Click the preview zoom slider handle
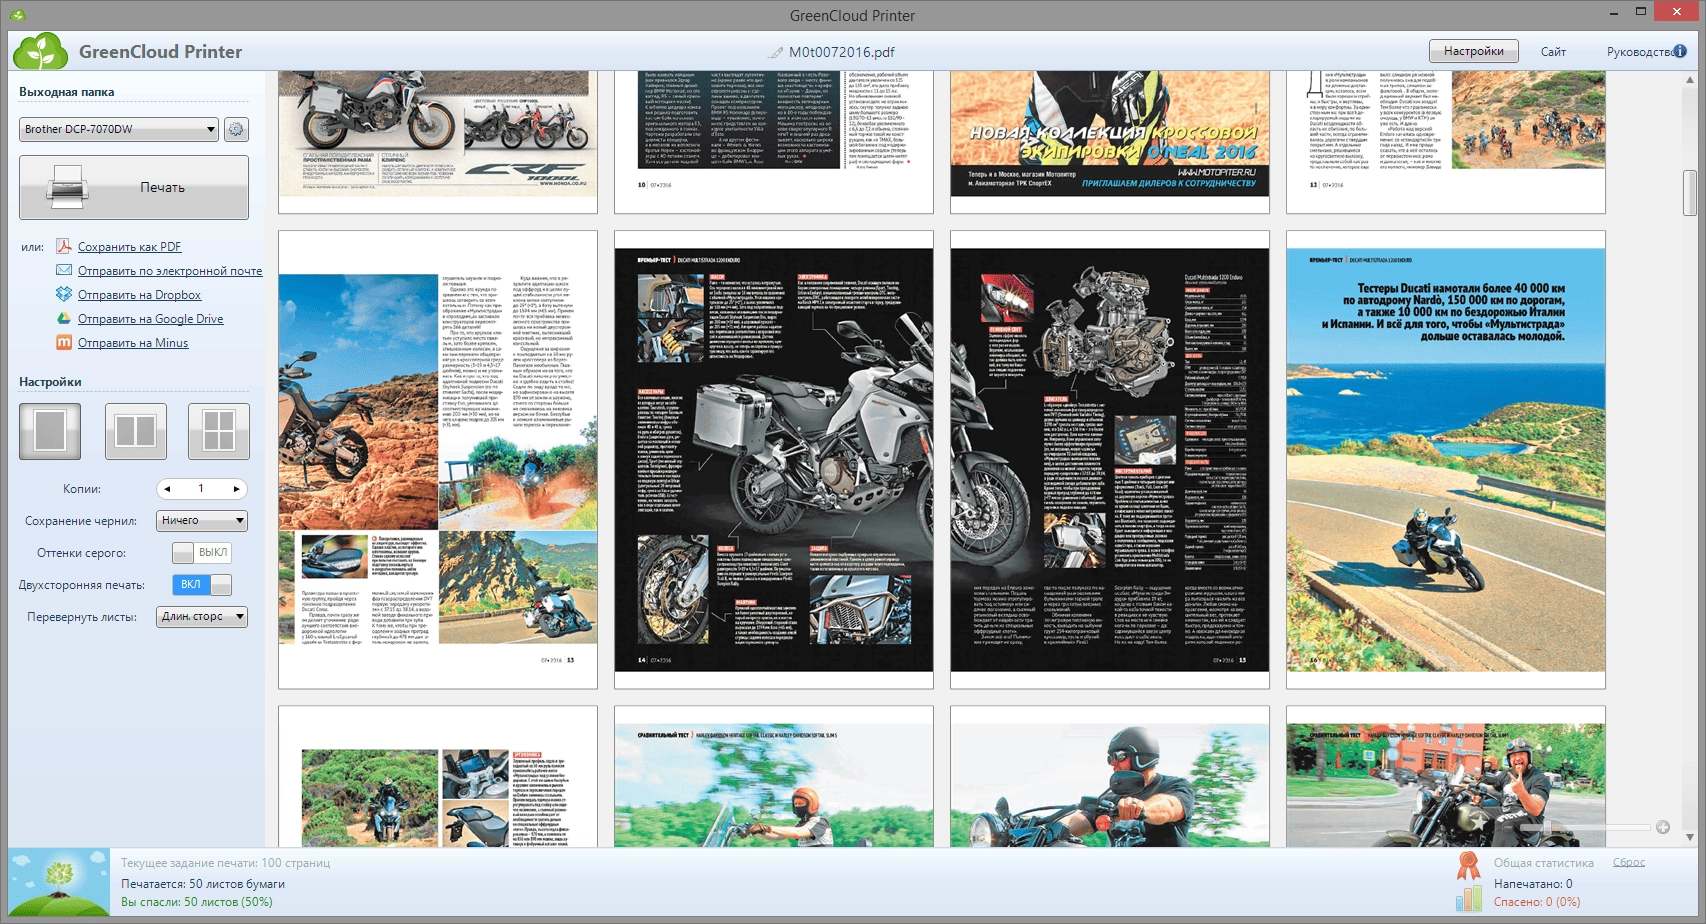Image resolution: width=1706 pixels, height=924 pixels. (1548, 827)
